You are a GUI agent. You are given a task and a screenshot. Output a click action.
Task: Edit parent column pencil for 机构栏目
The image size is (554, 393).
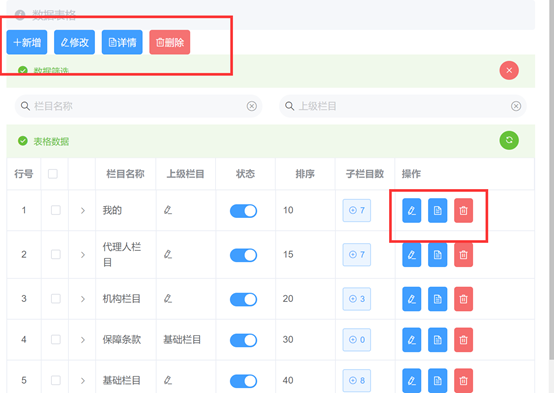coord(168,299)
